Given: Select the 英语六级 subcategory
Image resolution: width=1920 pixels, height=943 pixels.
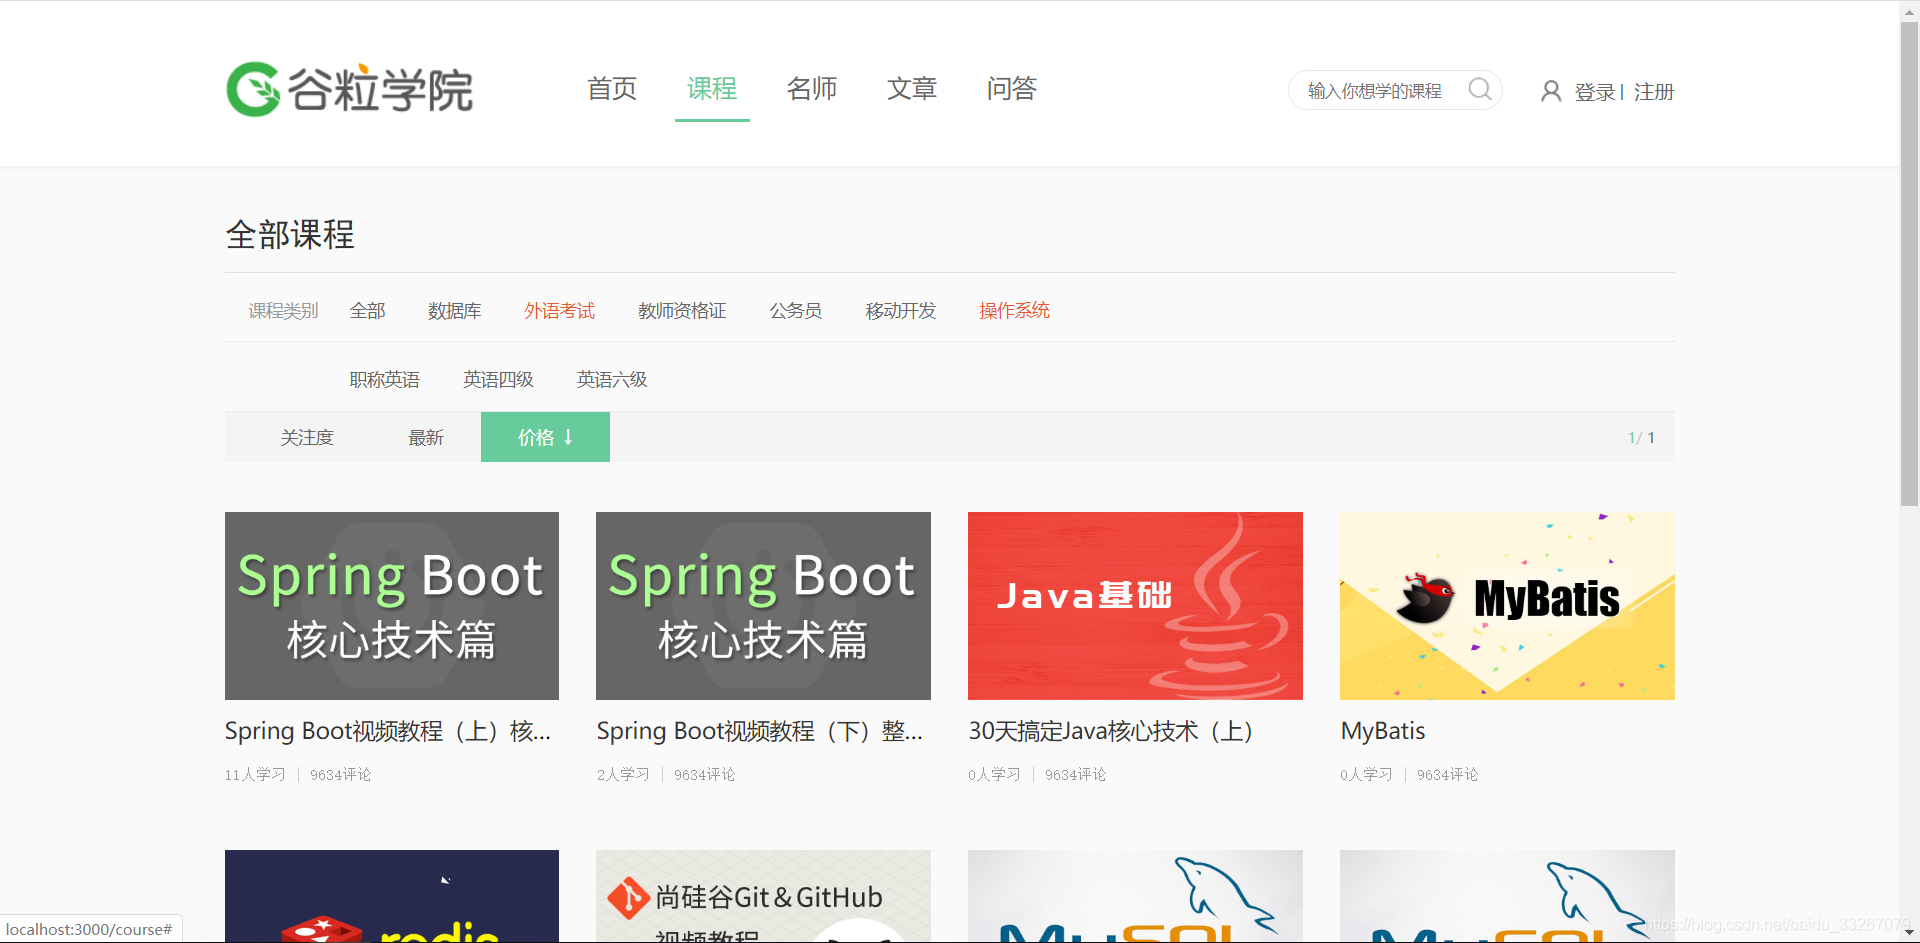Looking at the screenshot, I should coord(612,380).
